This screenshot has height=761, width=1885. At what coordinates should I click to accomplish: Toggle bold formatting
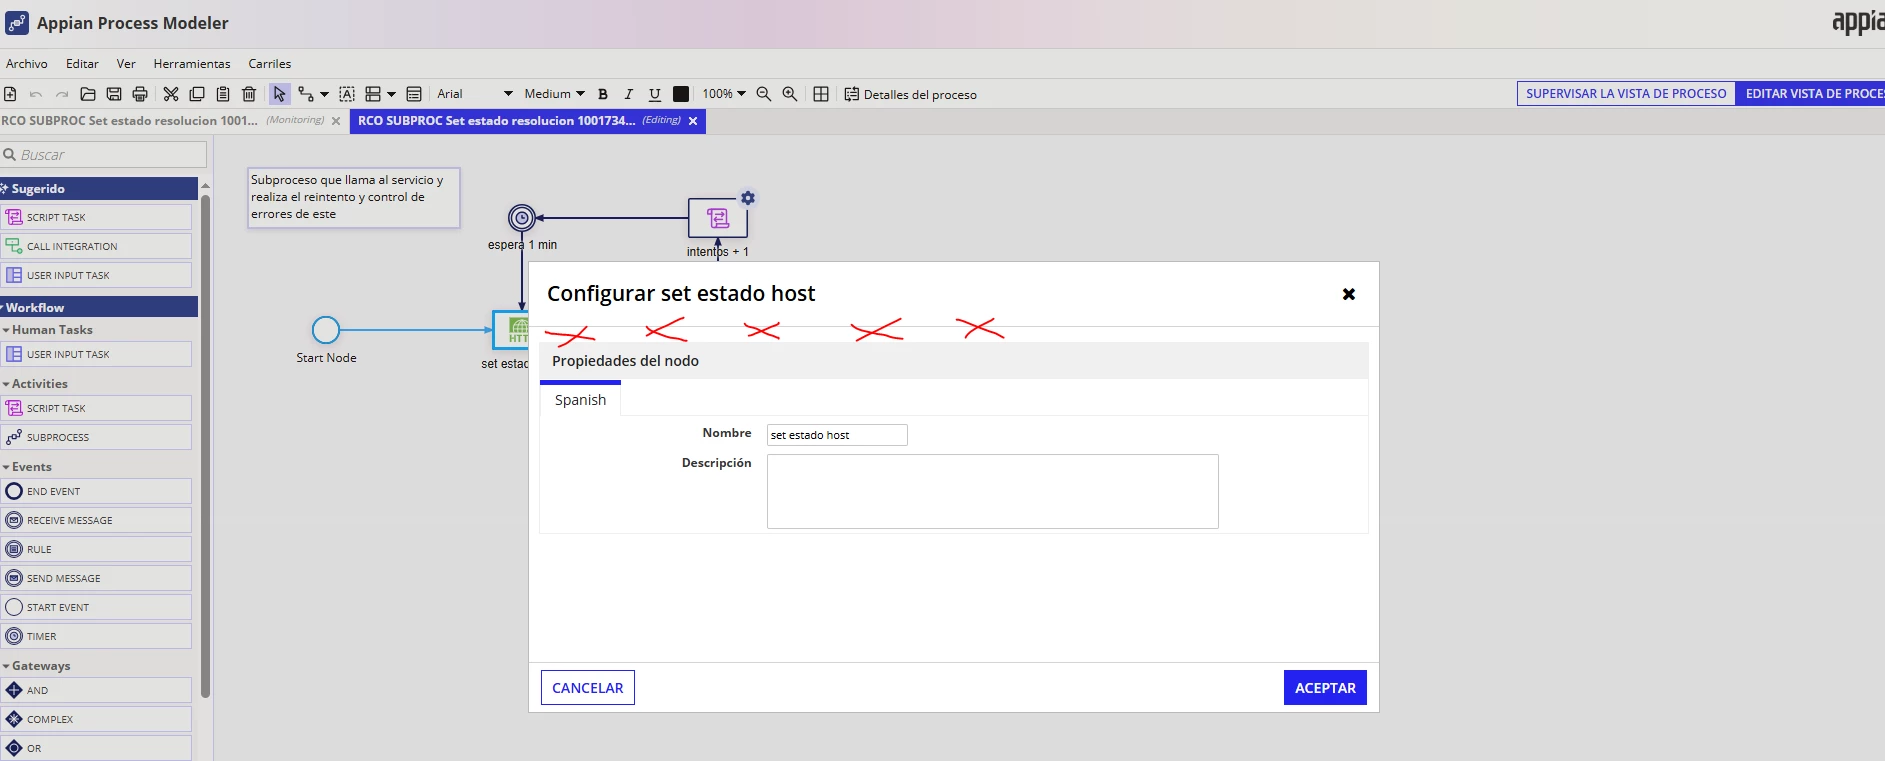tap(603, 94)
